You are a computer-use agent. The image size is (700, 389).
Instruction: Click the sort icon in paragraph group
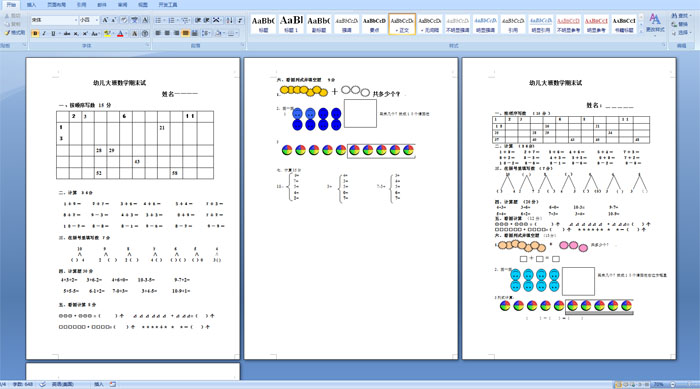(x=229, y=21)
